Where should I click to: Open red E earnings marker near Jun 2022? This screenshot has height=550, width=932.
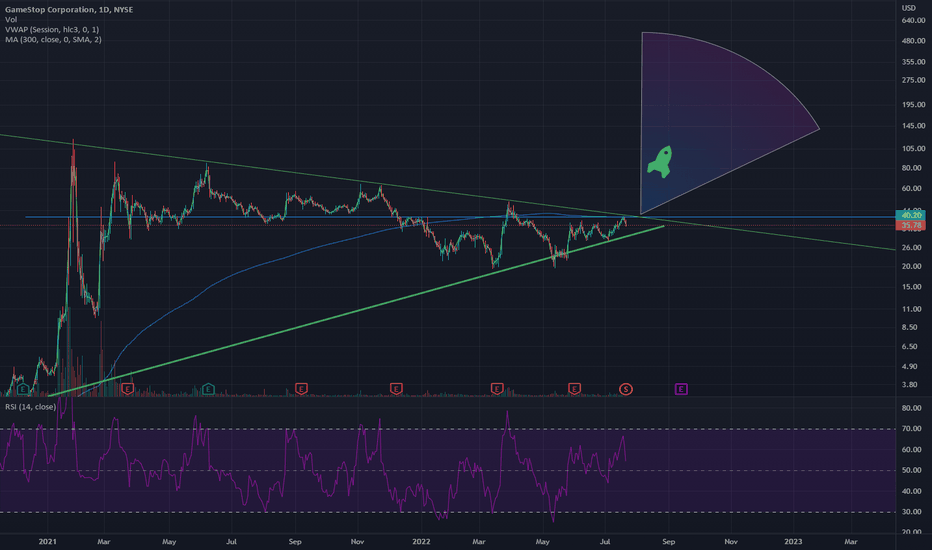[x=574, y=389]
